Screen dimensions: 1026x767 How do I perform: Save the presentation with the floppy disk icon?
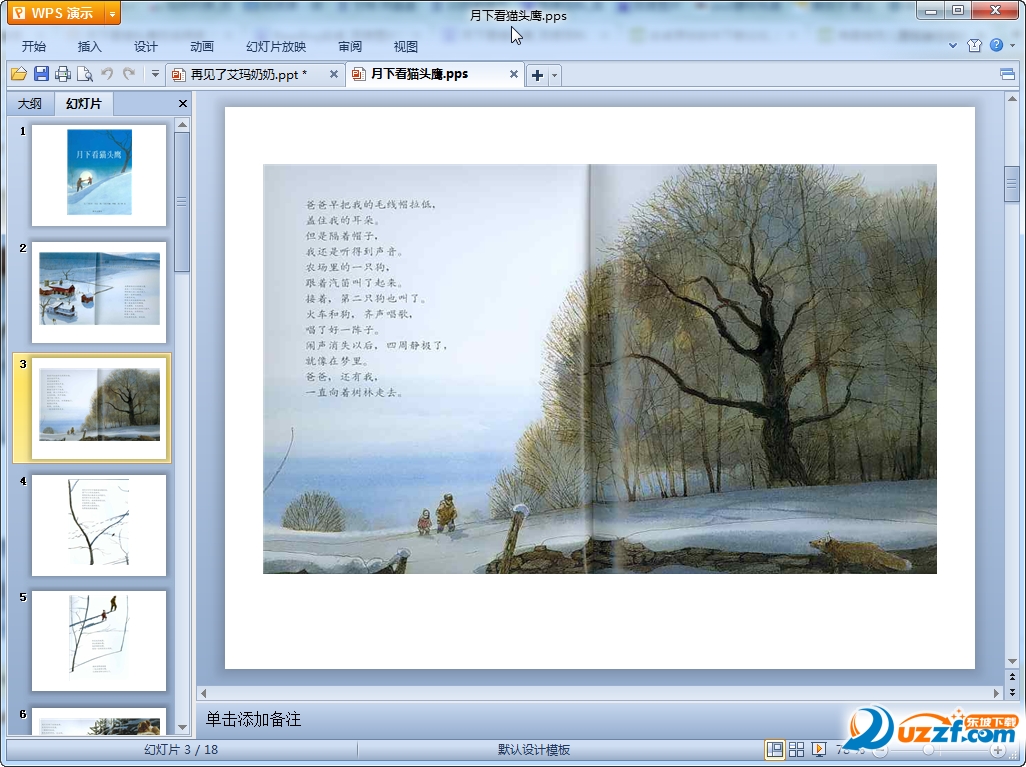[41, 74]
